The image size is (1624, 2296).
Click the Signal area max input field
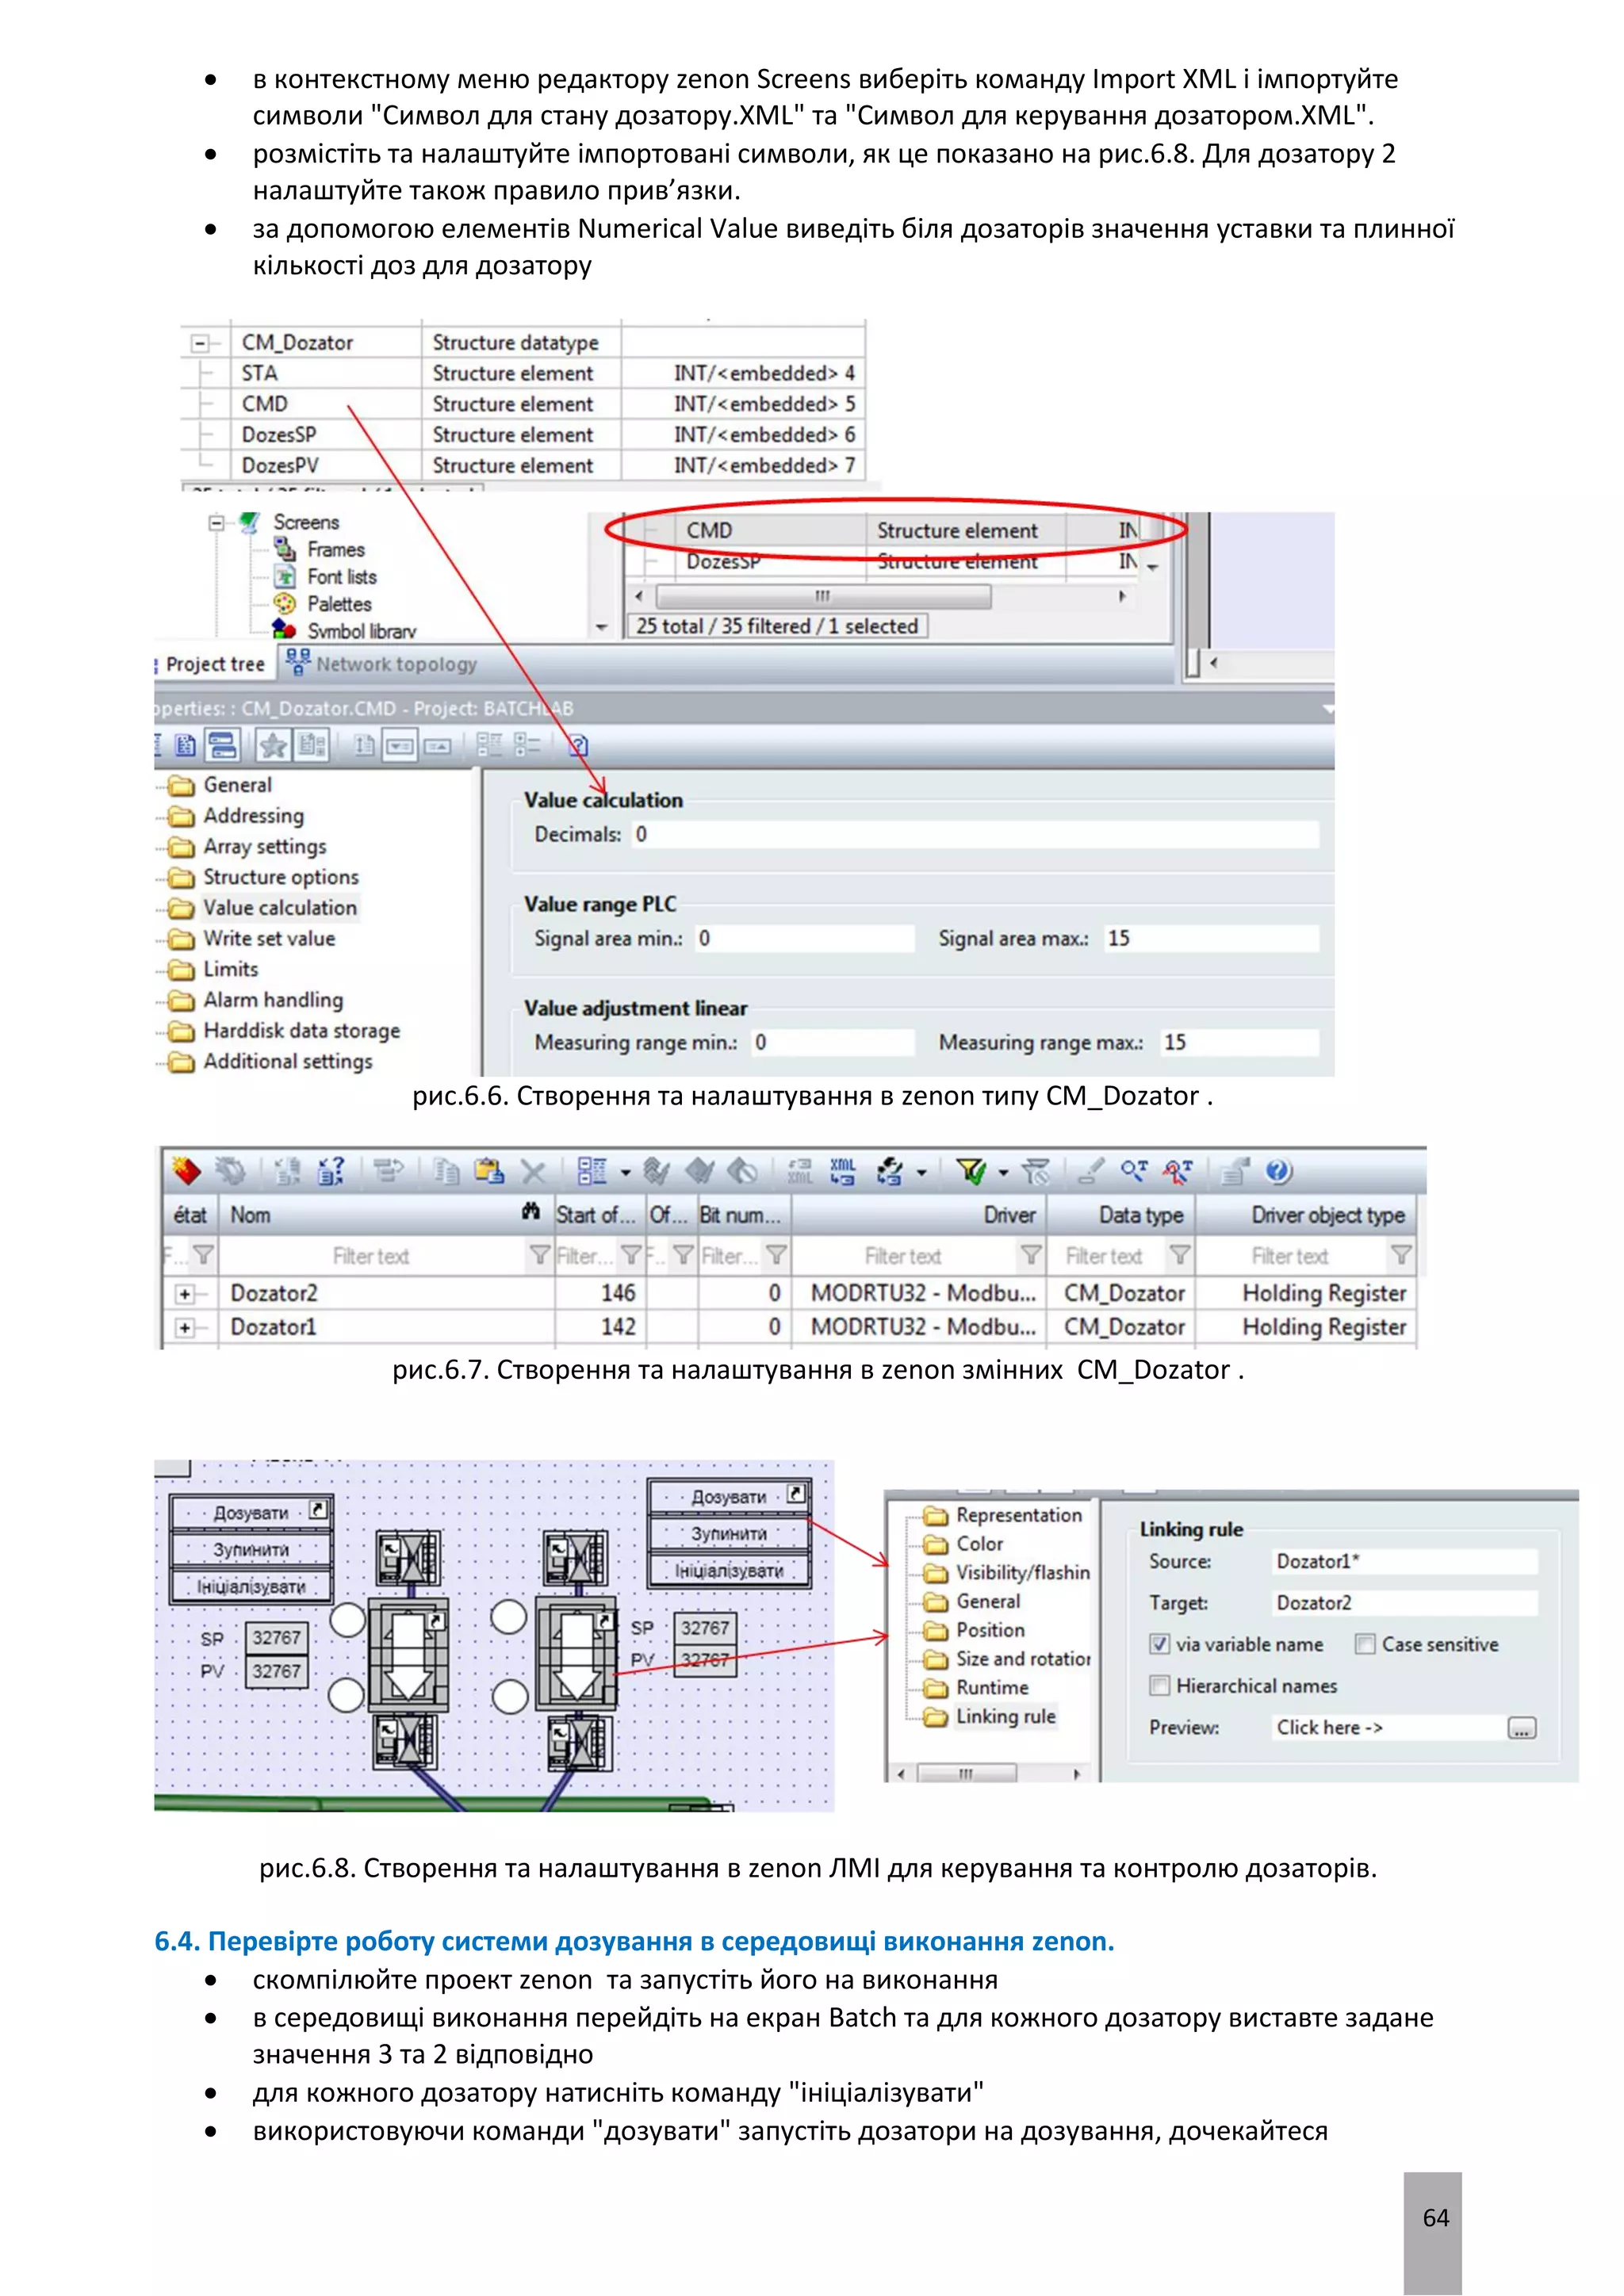[1210, 938]
